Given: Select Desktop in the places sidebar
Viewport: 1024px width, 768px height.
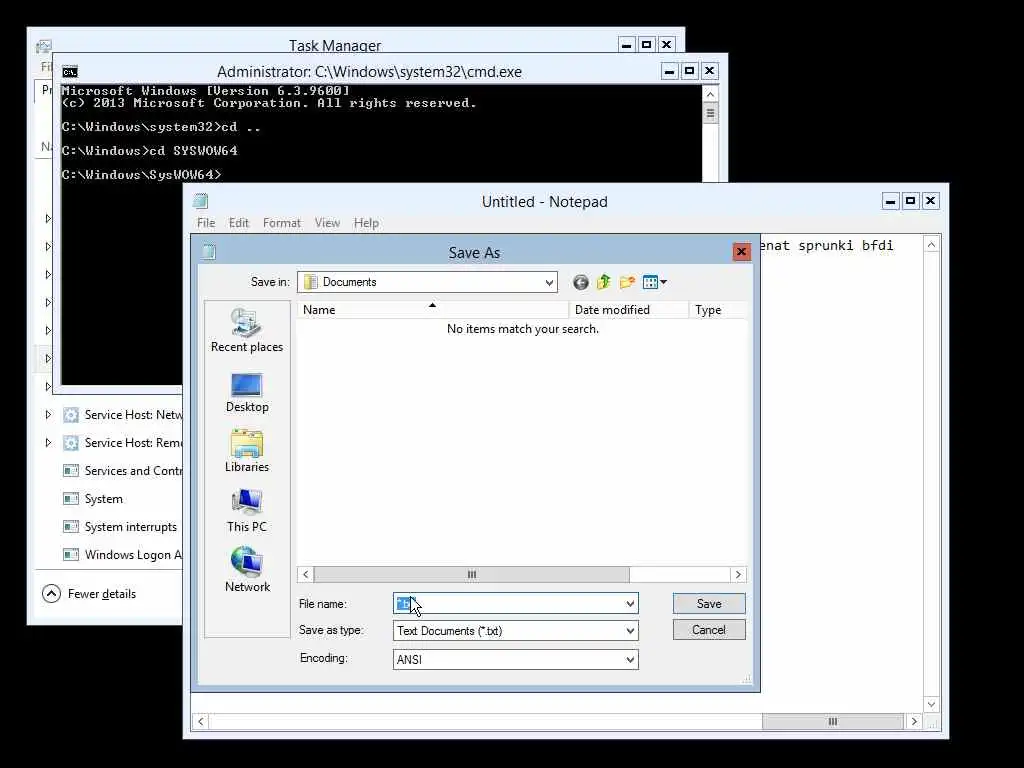Looking at the screenshot, I should pos(247,393).
